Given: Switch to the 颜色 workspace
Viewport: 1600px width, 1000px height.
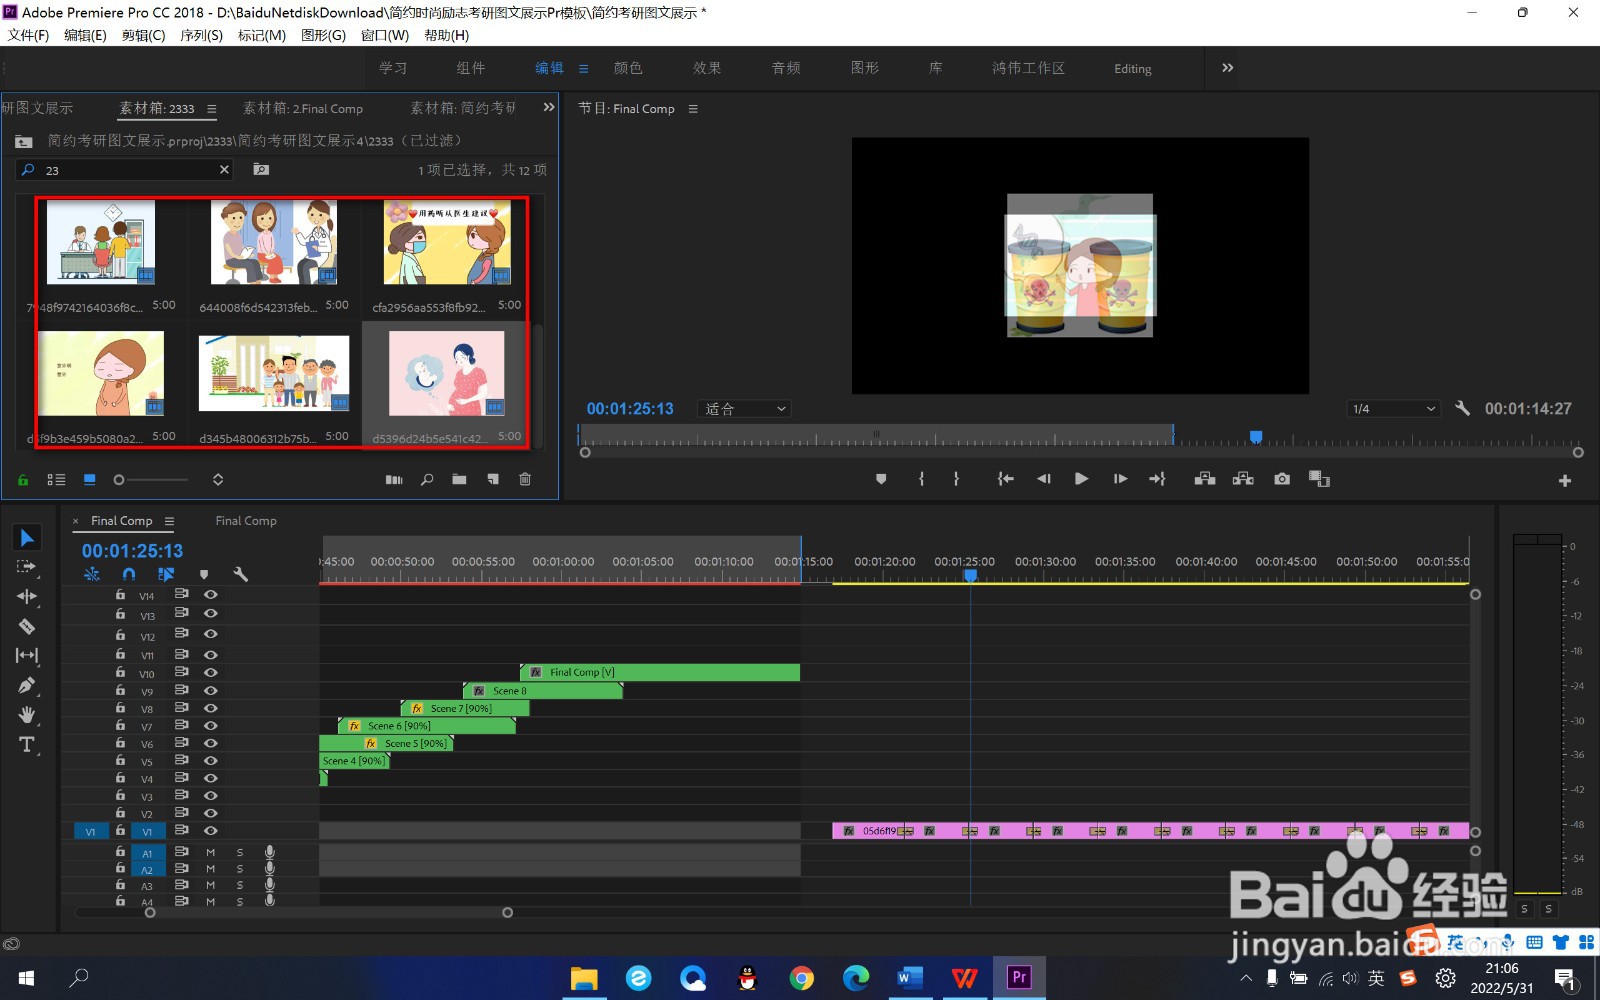Looking at the screenshot, I should pos(628,68).
